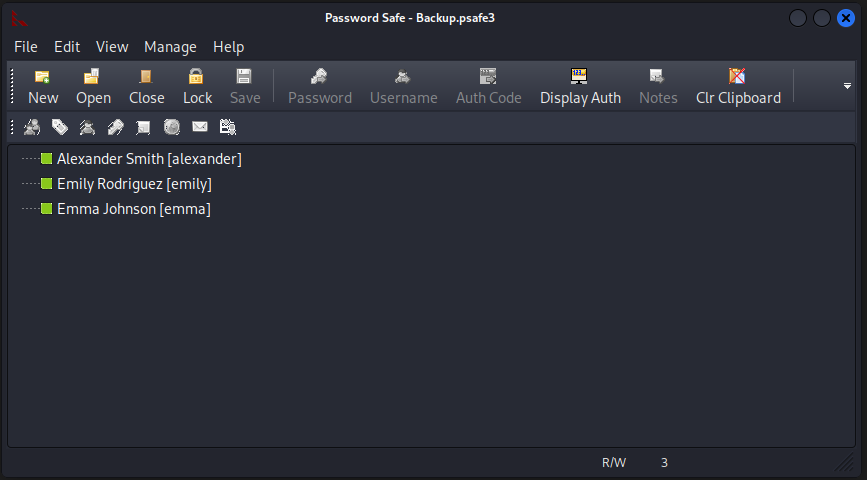Click the Title drag icon (tag)

point(60,127)
